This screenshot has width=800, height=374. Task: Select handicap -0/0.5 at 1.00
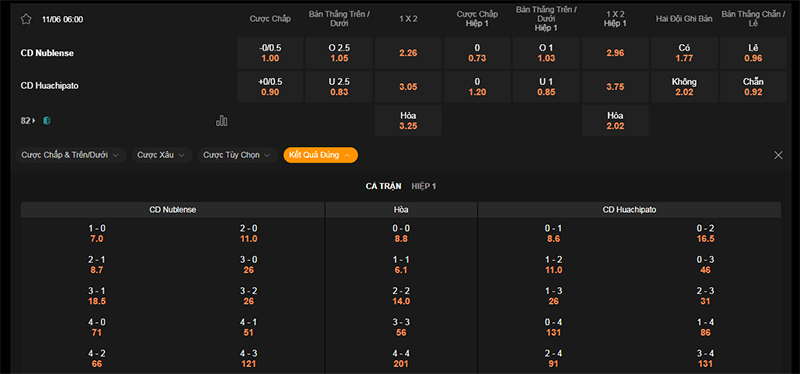pyautogui.click(x=270, y=53)
